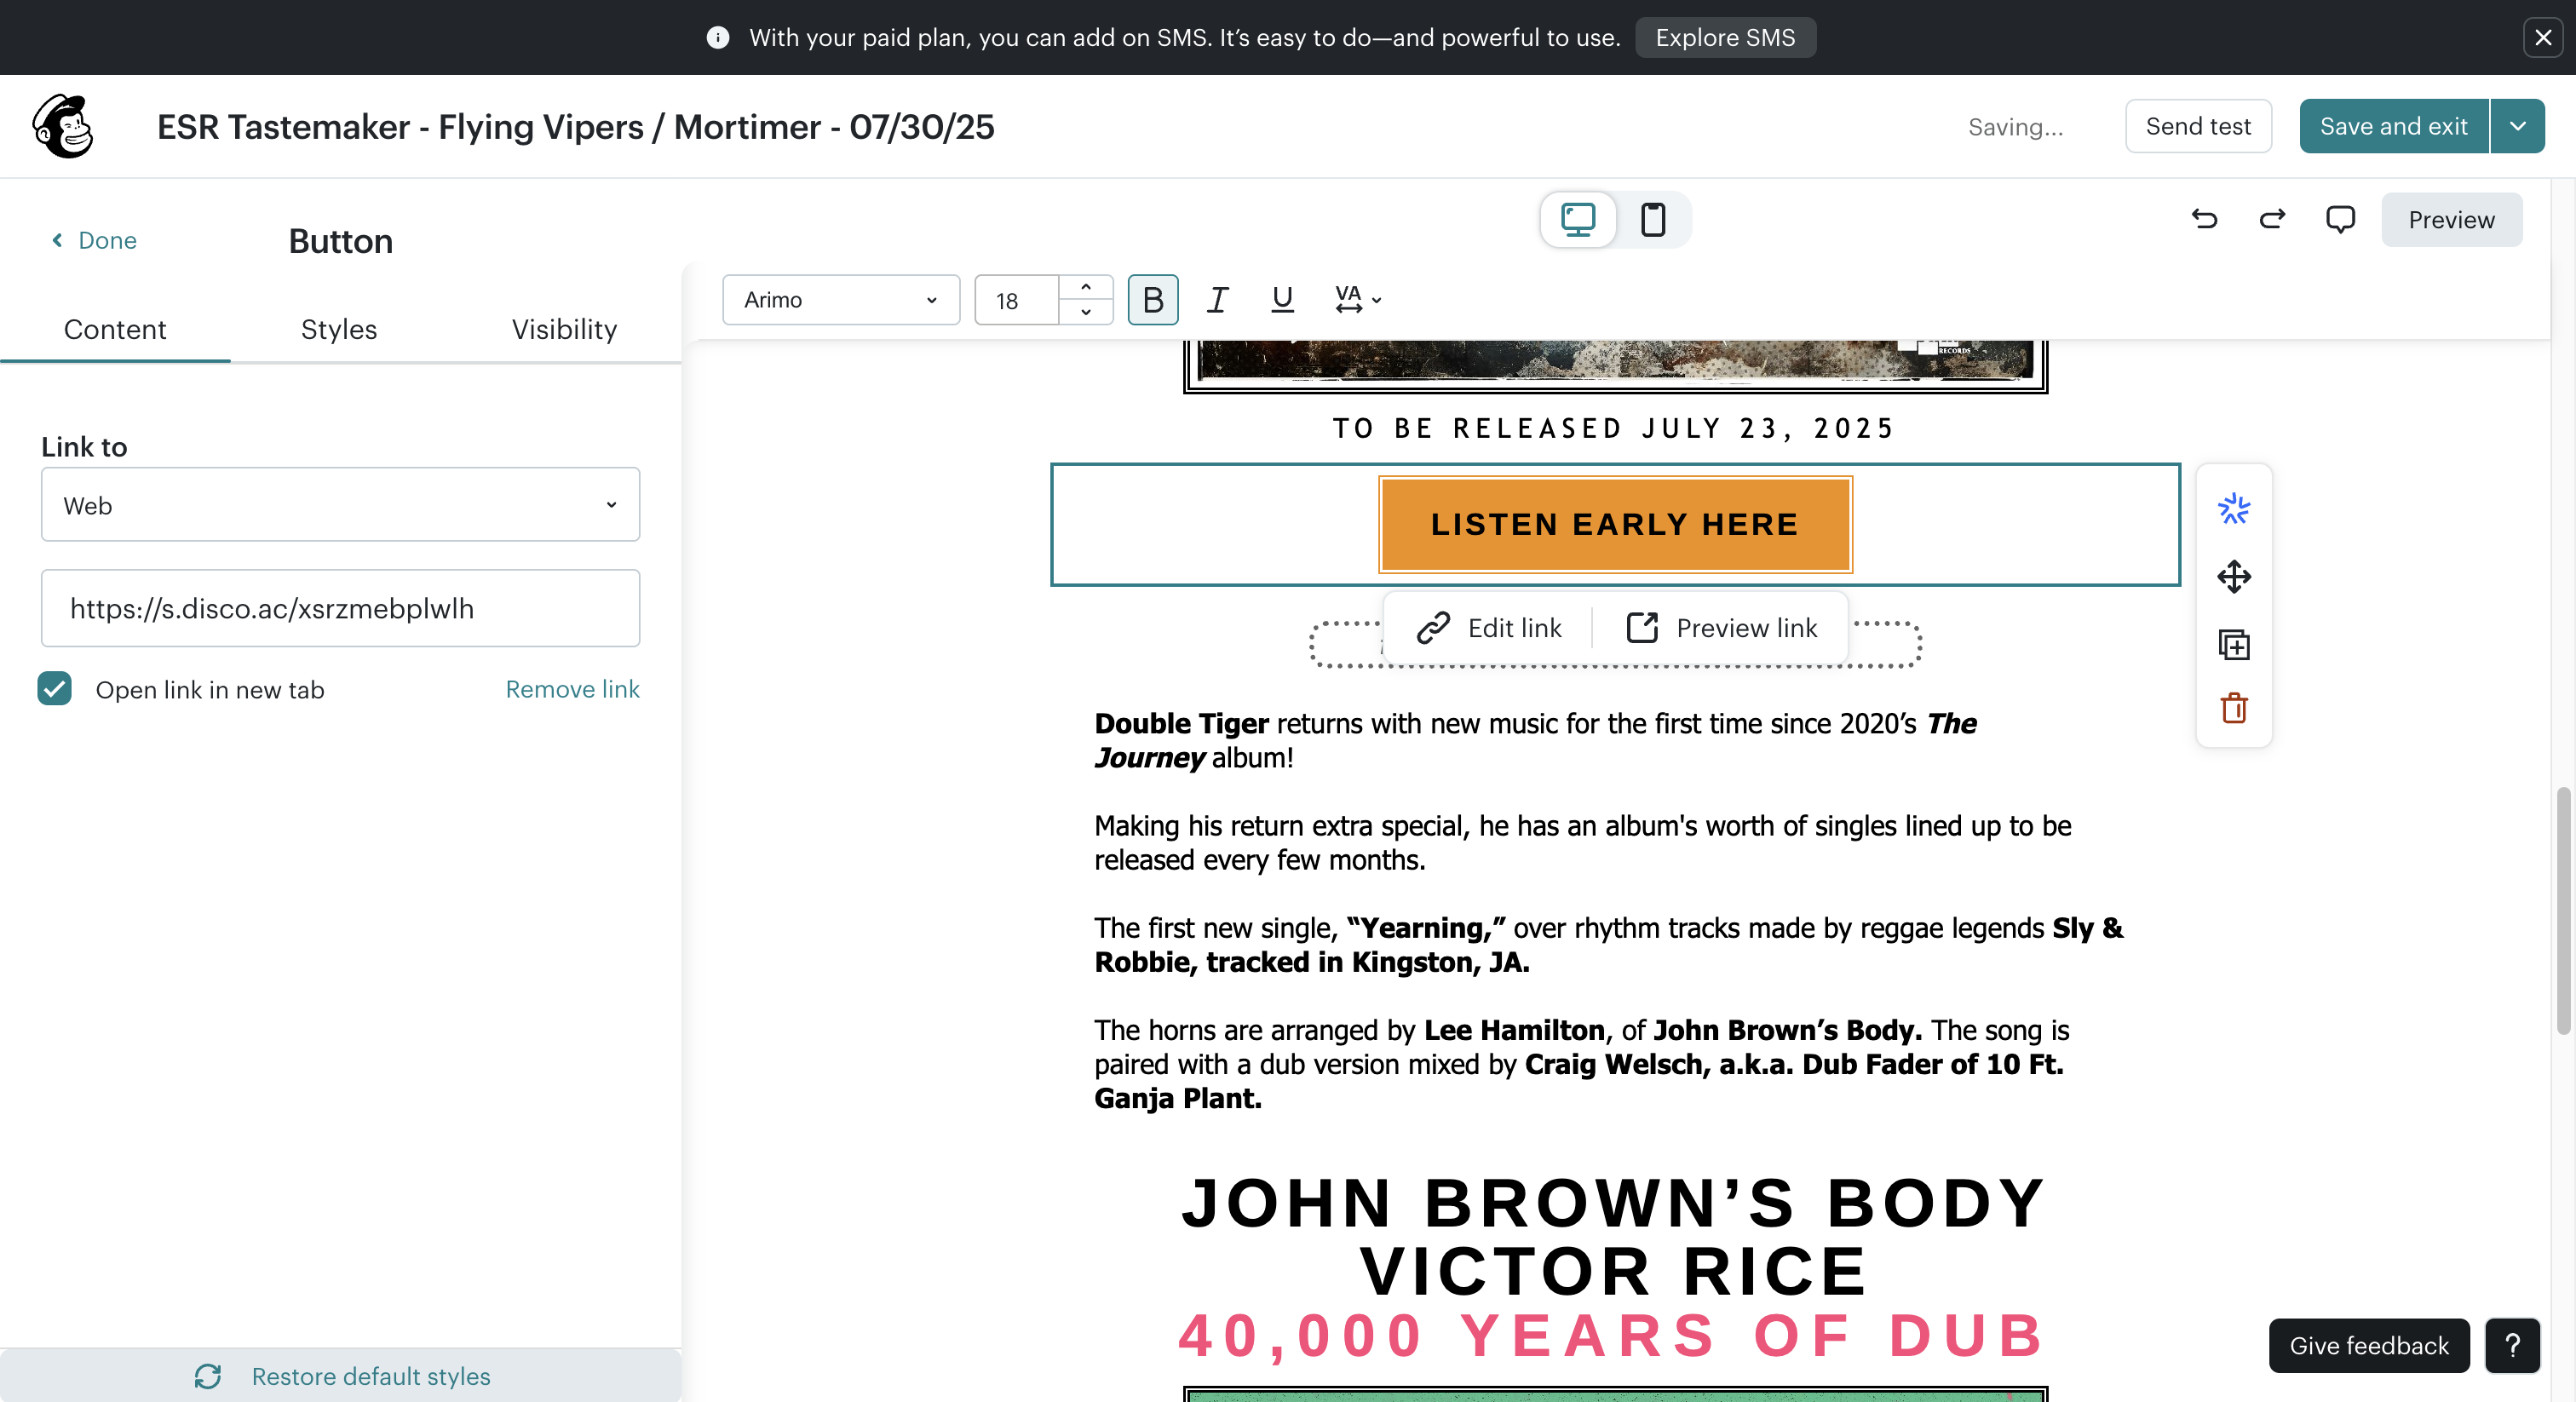Toggle bold formatting
Screen dimensions: 2576x1402
tap(1153, 299)
